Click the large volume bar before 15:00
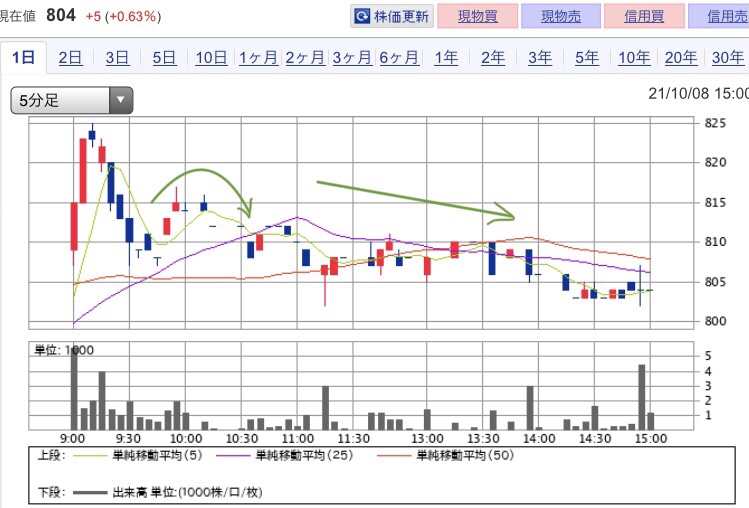The image size is (749, 508). click(x=642, y=397)
